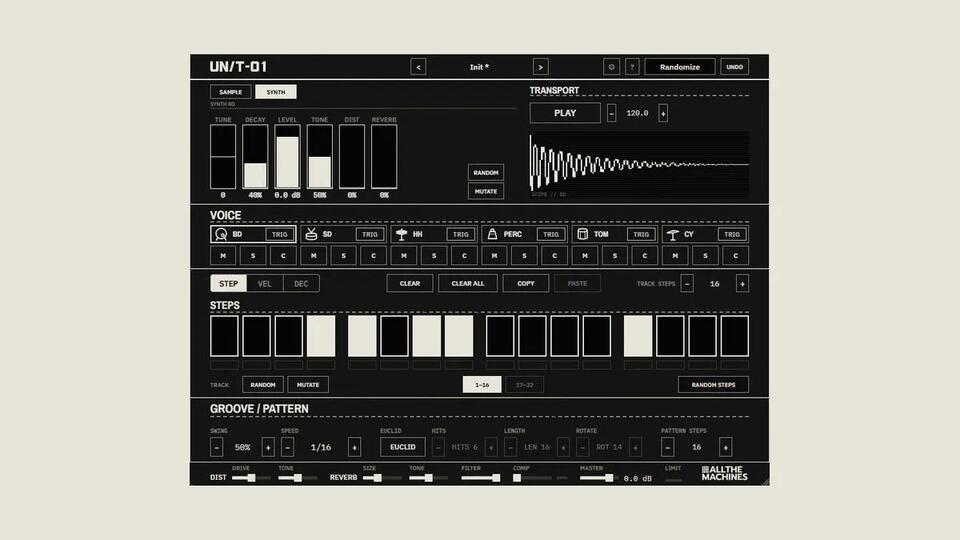
Task: Trigger the SD voice with TRIG
Action: click(370, 234)
